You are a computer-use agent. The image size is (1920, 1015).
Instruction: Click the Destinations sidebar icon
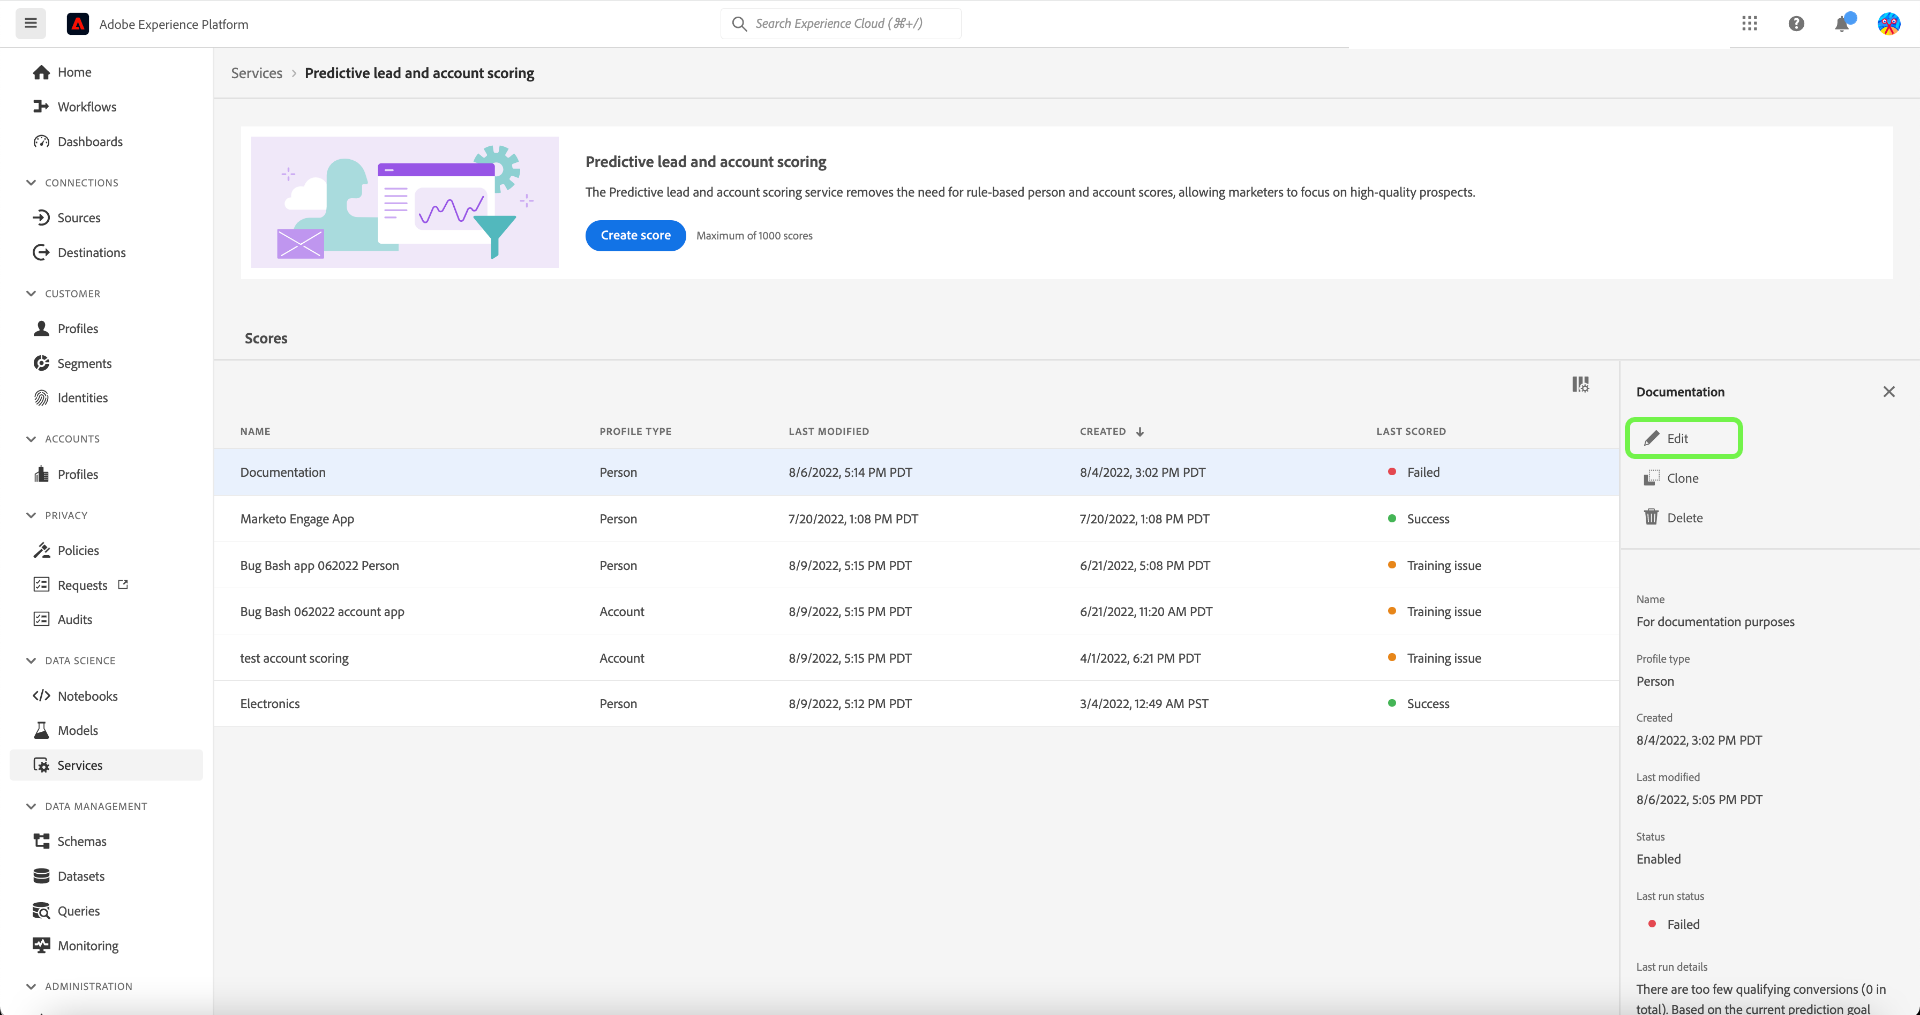click(x=41, y=253)
